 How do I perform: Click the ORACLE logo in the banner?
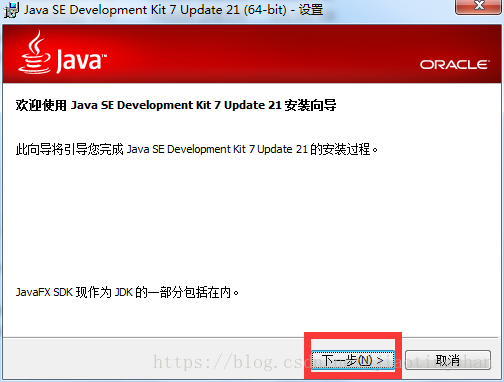(x=455, y=64)
